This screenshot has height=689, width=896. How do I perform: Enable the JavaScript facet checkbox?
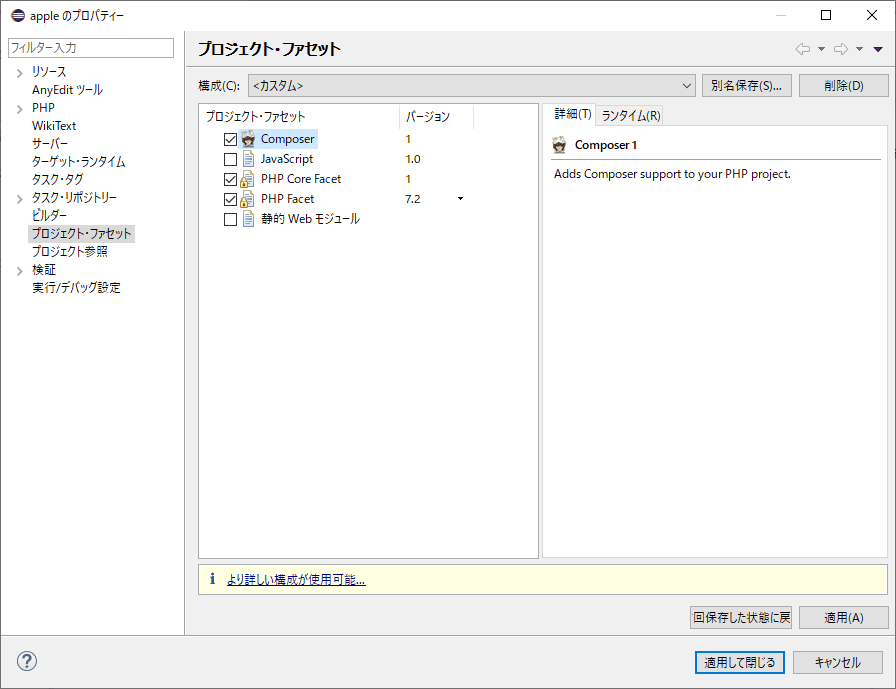click(x=231, y=160)
